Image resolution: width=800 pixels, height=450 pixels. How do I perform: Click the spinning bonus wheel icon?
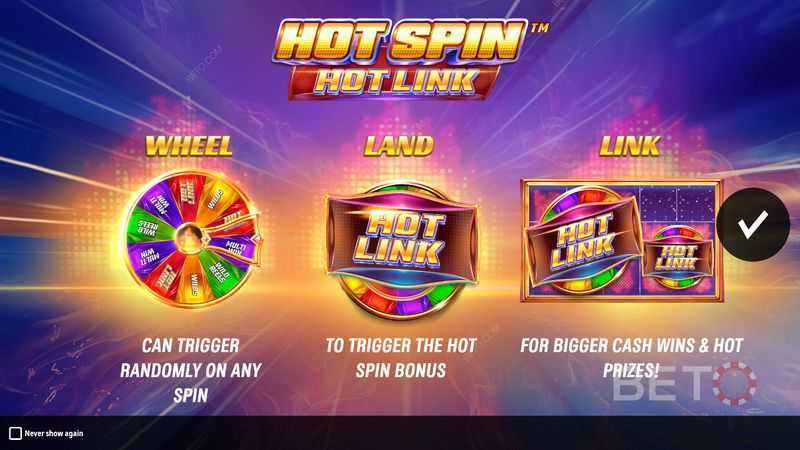191,239
